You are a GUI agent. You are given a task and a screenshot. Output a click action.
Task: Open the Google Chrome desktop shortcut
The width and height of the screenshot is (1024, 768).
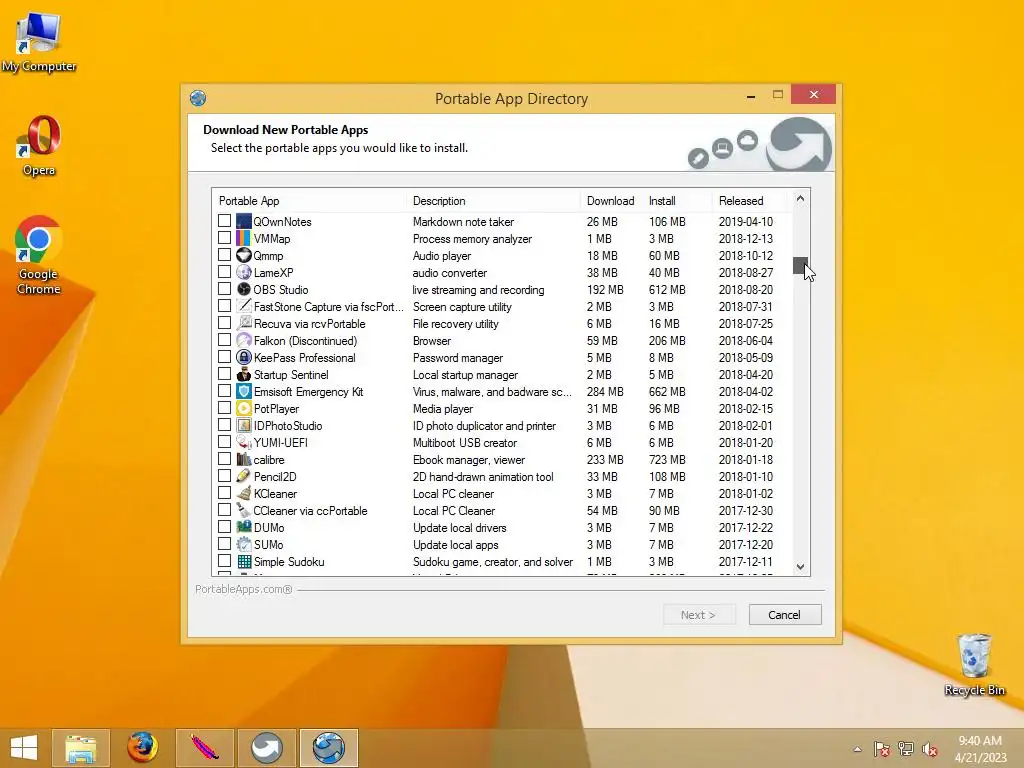coord(39,255)
